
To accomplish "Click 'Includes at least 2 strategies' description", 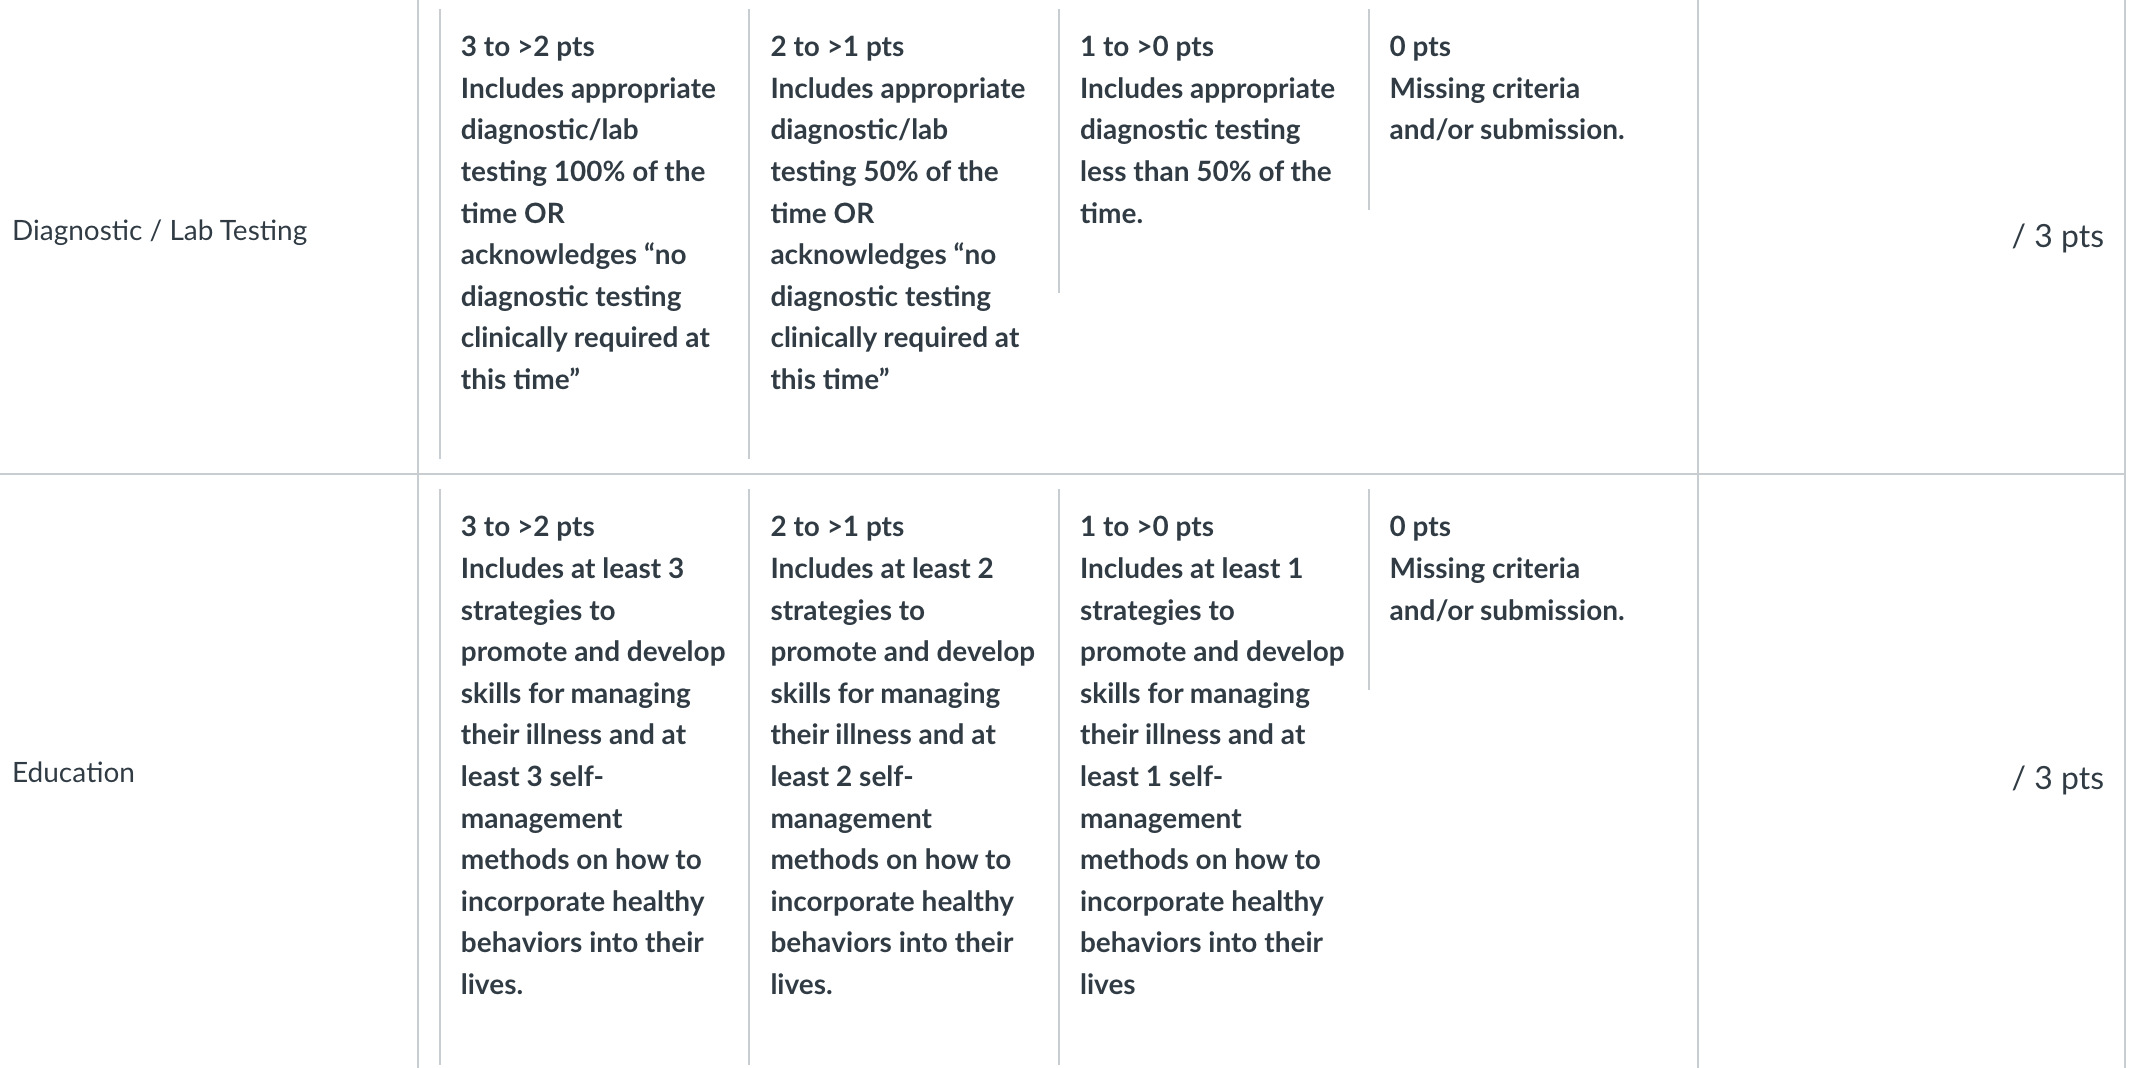I will click(881, 589).
